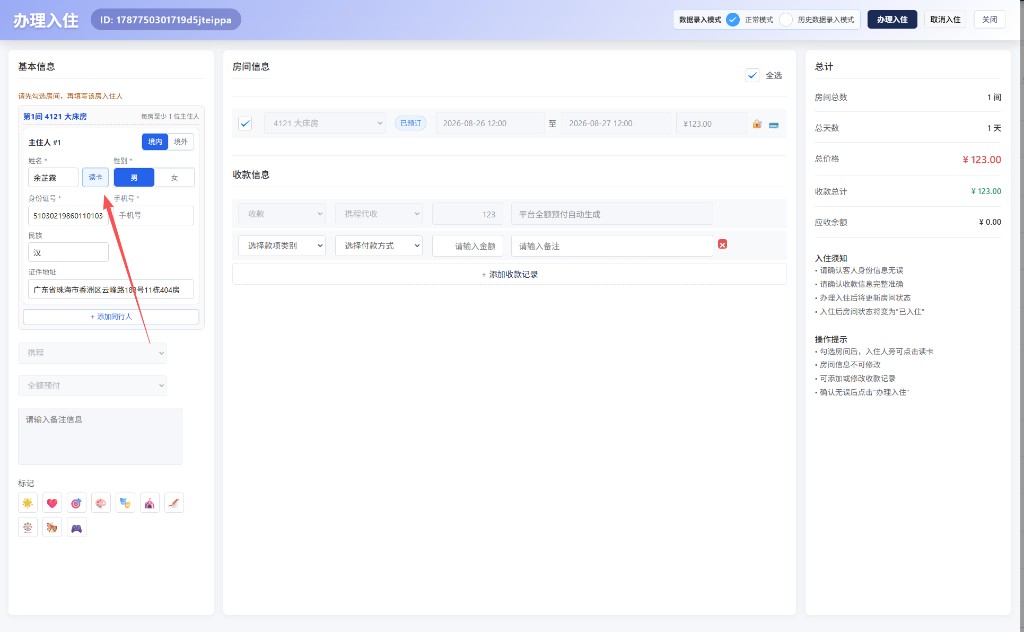Click the 第1间 4121 大床房 room header
Viewport: 1024px width, 632px height.
[55, 116]
